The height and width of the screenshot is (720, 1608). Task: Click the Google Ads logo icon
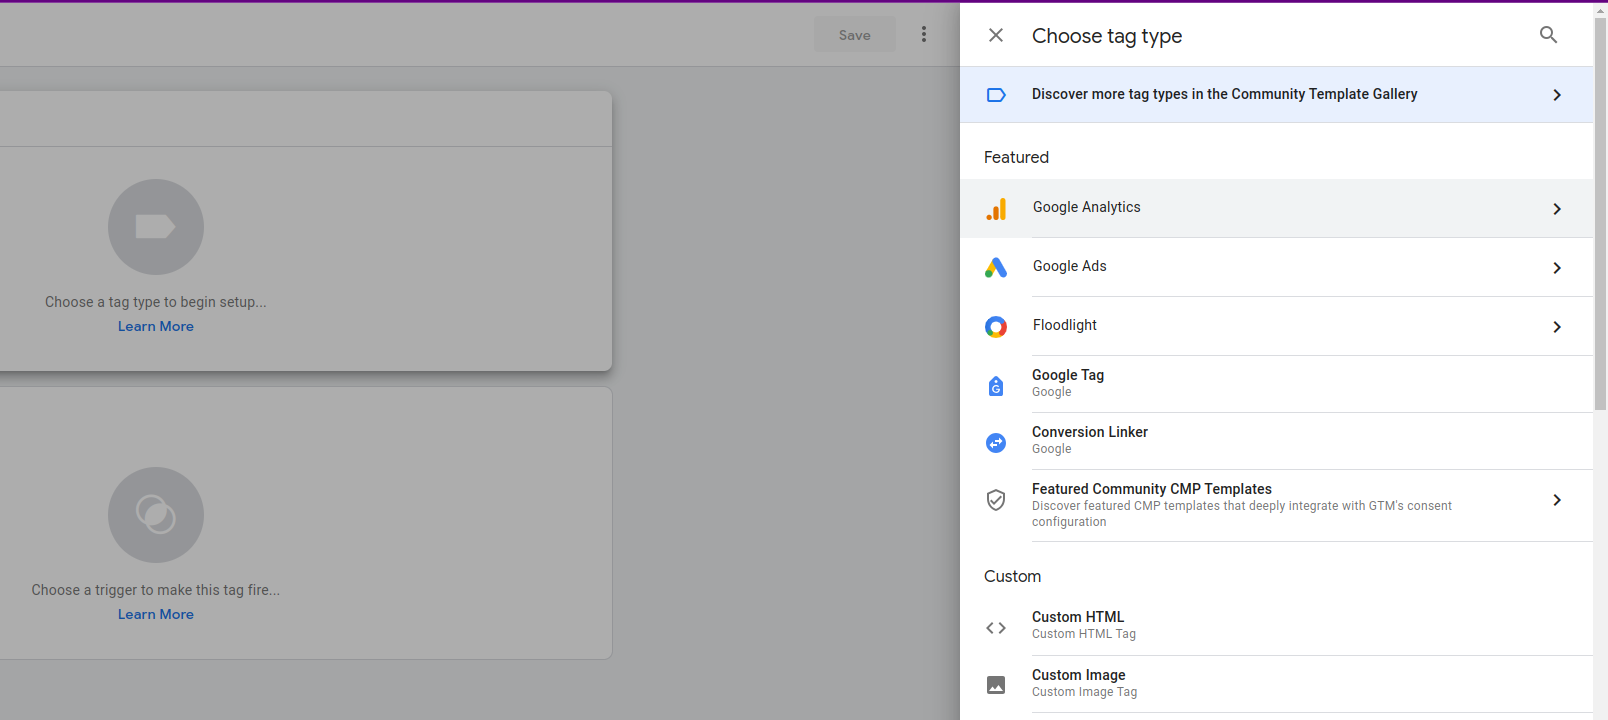(996, 267)
